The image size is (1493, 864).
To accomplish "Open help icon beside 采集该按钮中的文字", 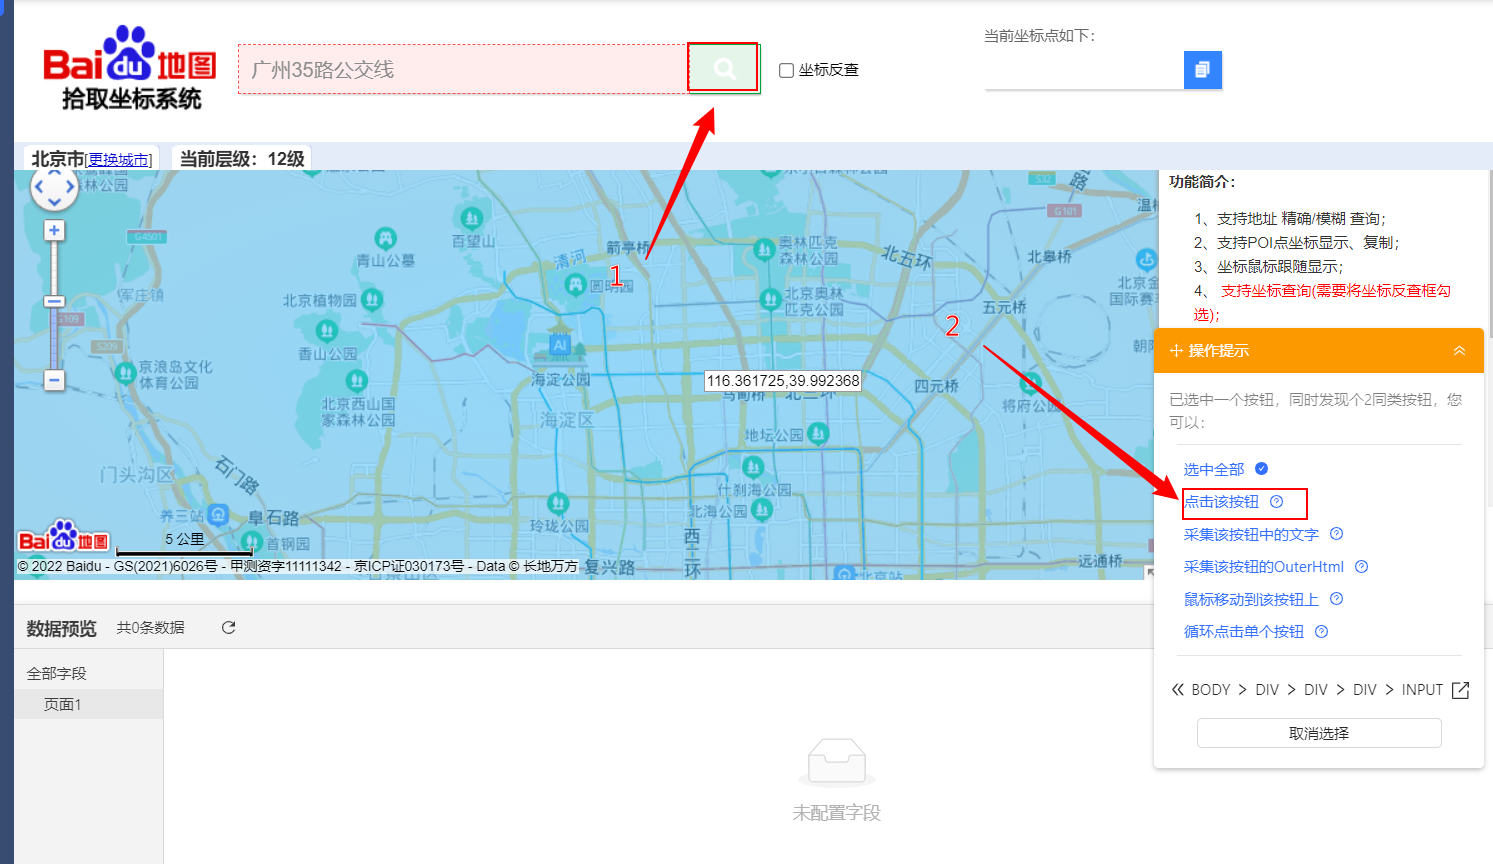I will (1336, 534).
